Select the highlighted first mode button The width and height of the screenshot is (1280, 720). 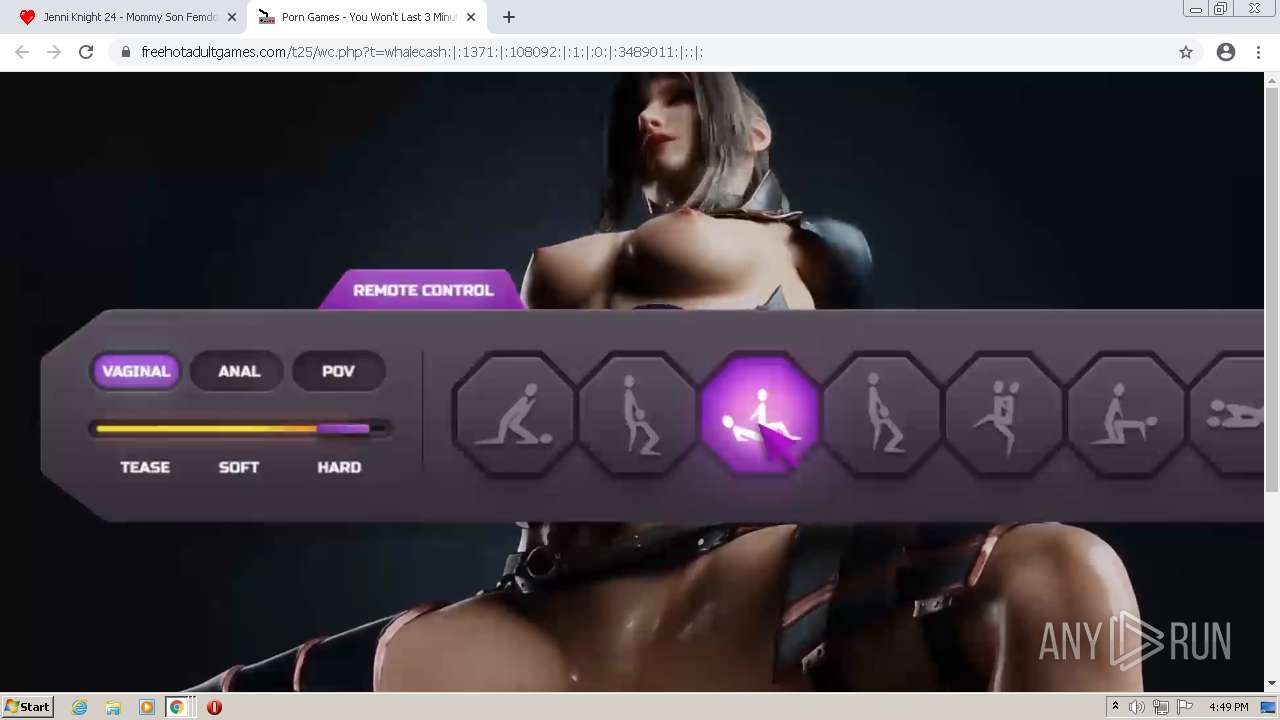(x=136, y=371)
